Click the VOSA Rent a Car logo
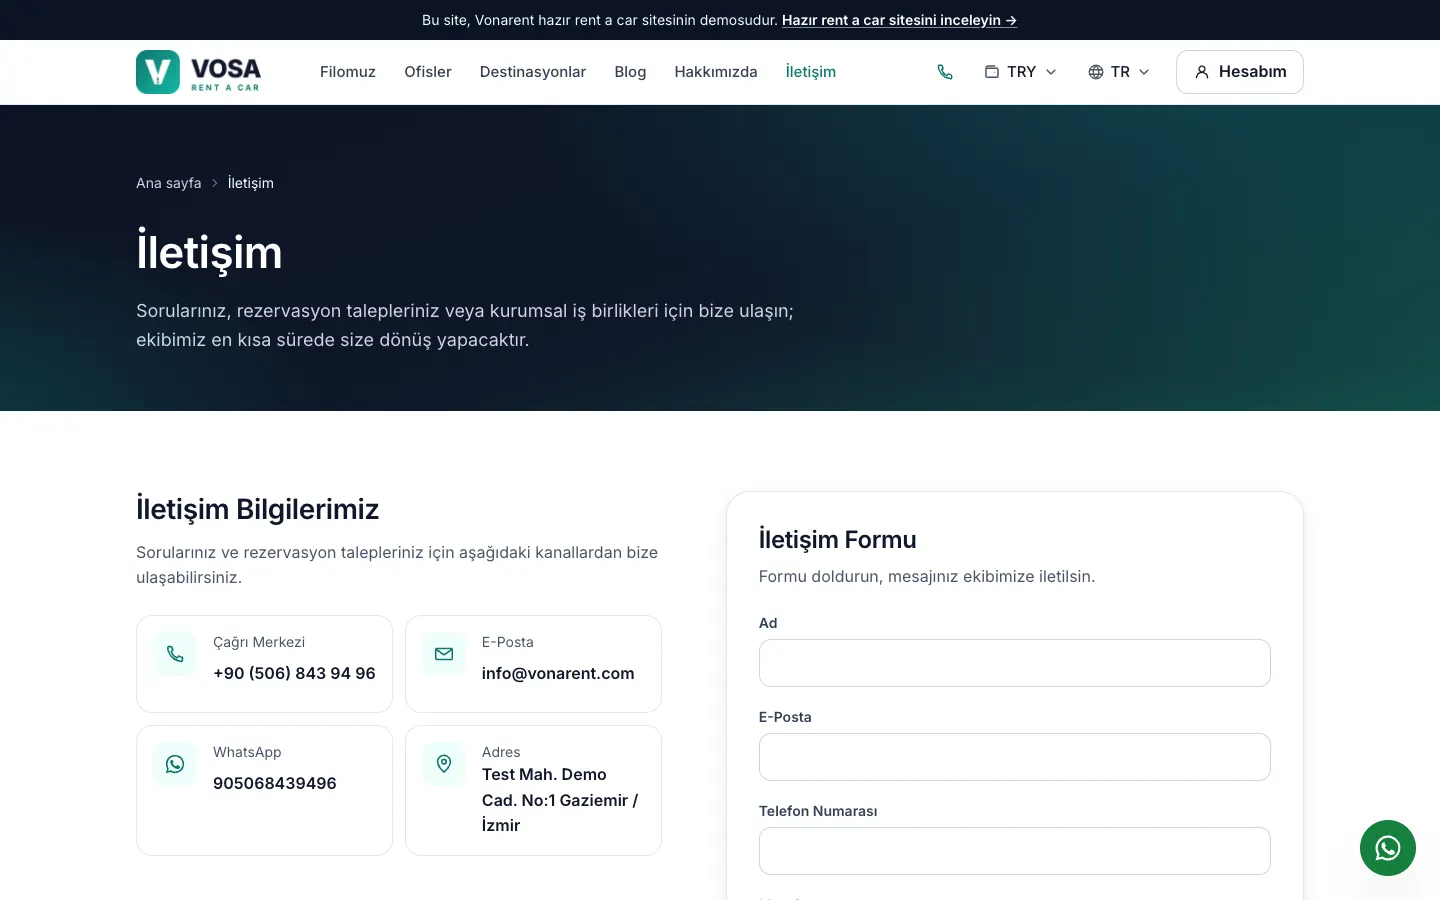Viewport: 1440px width, 900px height. 198,72
